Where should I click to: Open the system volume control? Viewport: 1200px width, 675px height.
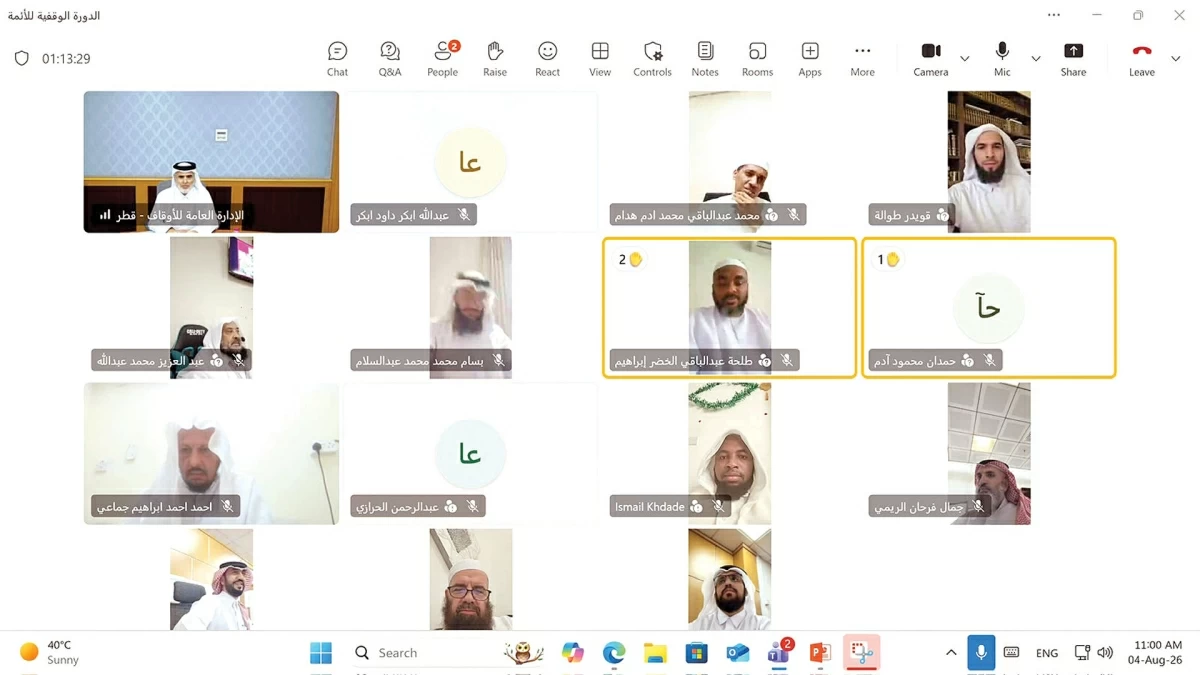point(1105,653)
